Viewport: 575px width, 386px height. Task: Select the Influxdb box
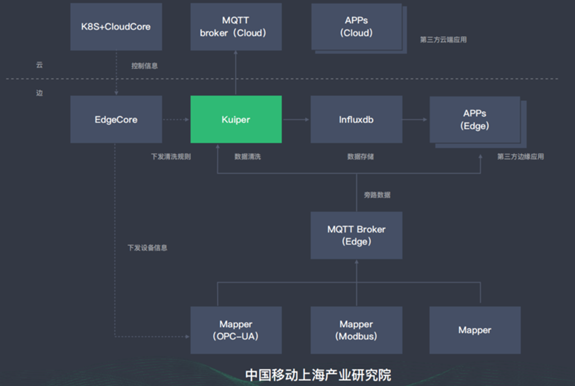pos(356,120)
